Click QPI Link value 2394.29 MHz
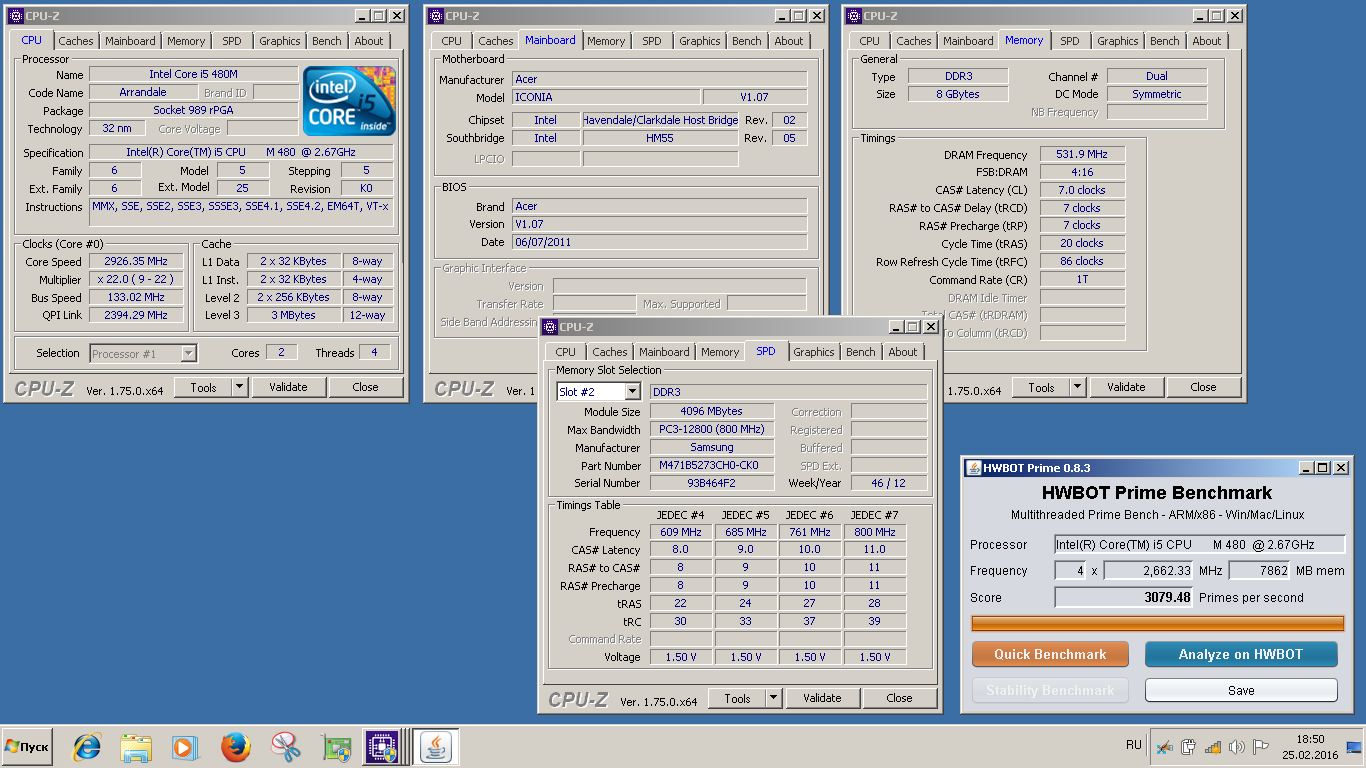Viewport: 1366px width, 768px height. point(136,315)
